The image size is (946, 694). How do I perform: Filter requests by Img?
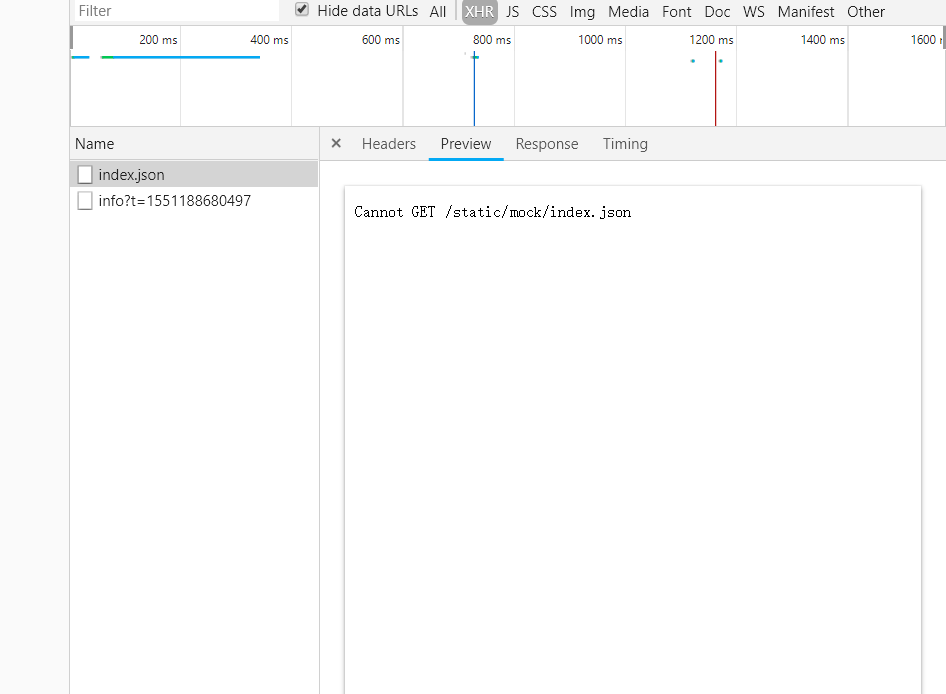point(582,11)
